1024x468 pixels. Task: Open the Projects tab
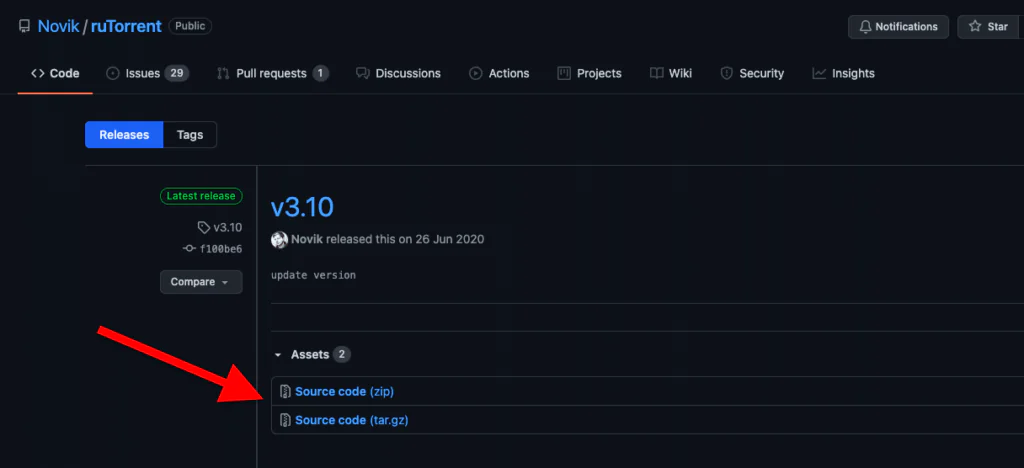click(x=589, y=73)
